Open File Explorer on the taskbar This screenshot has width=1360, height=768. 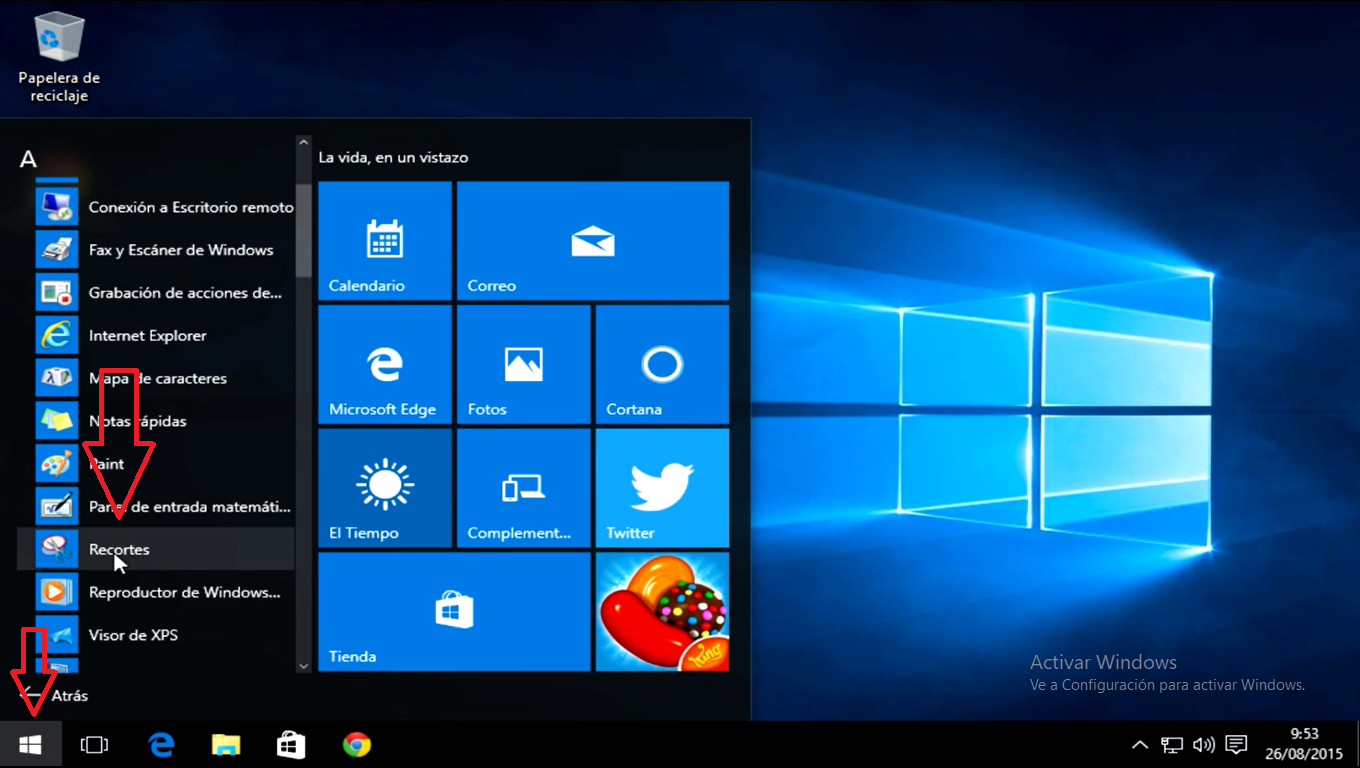(226, 745)
